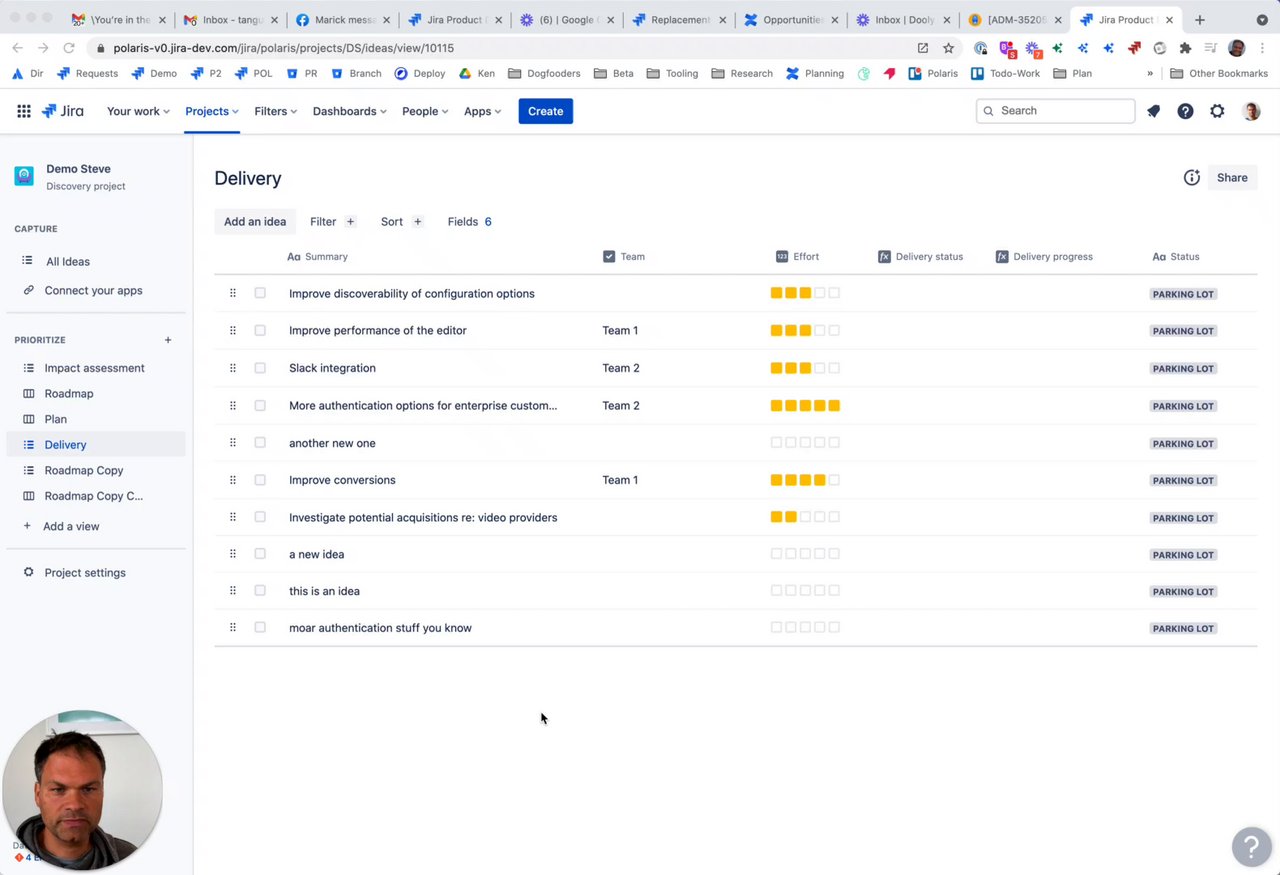This screenshot has height=875, width=1280.
Task: Tick the Improve conversions row checkbox
Action: pyautogui.click(x=260, y=480)
